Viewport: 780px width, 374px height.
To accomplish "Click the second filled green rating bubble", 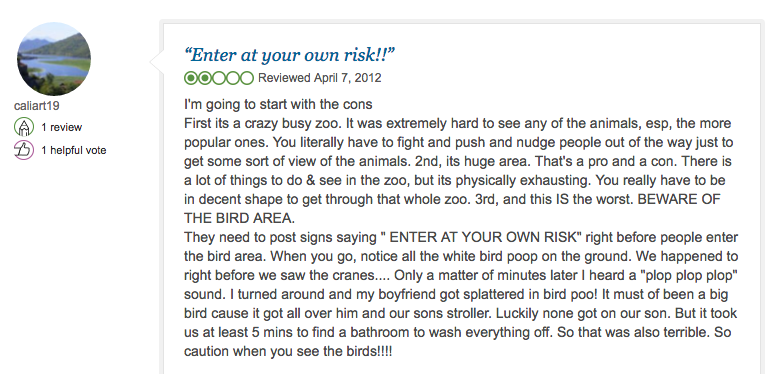I will click(x=205, y=78).
